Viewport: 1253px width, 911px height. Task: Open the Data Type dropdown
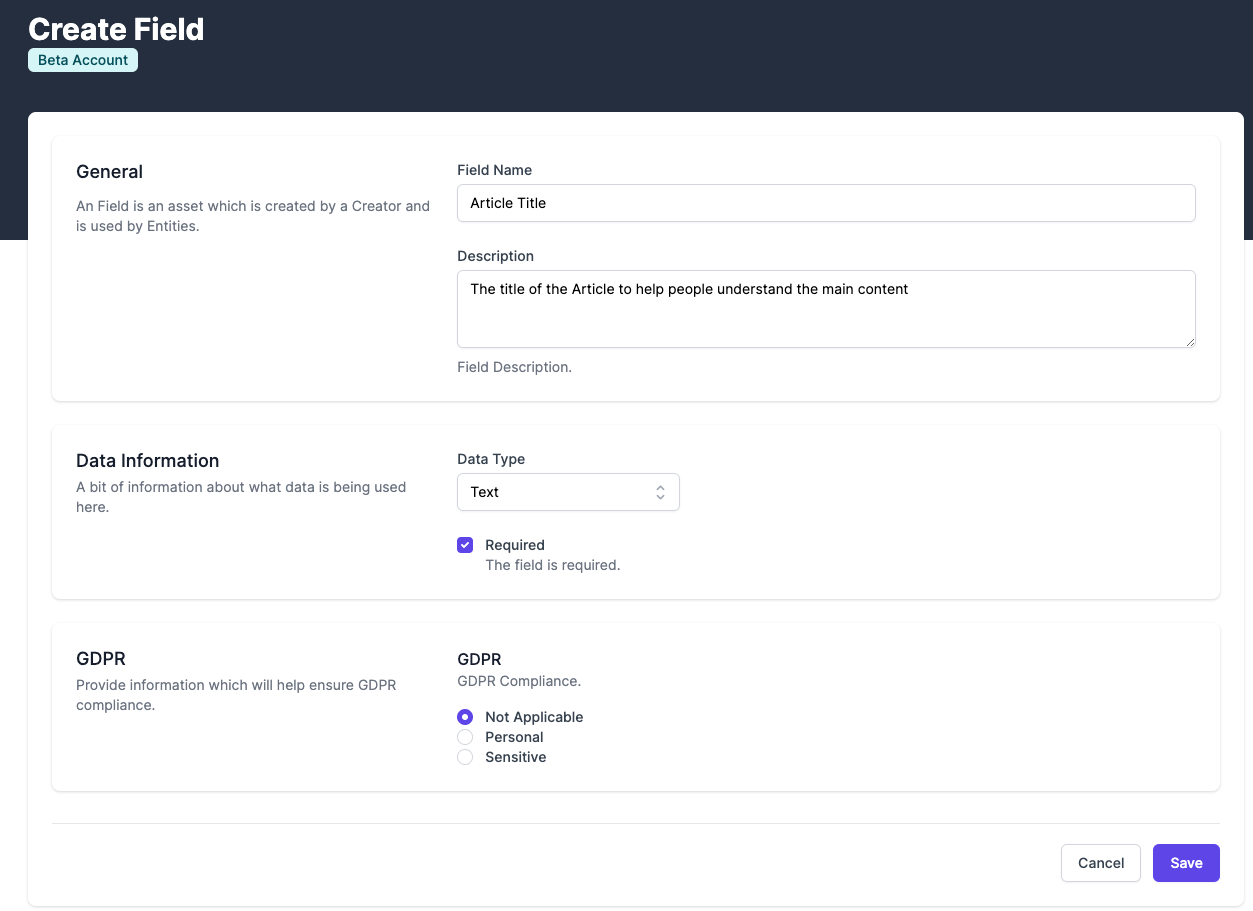pos(567,492)
